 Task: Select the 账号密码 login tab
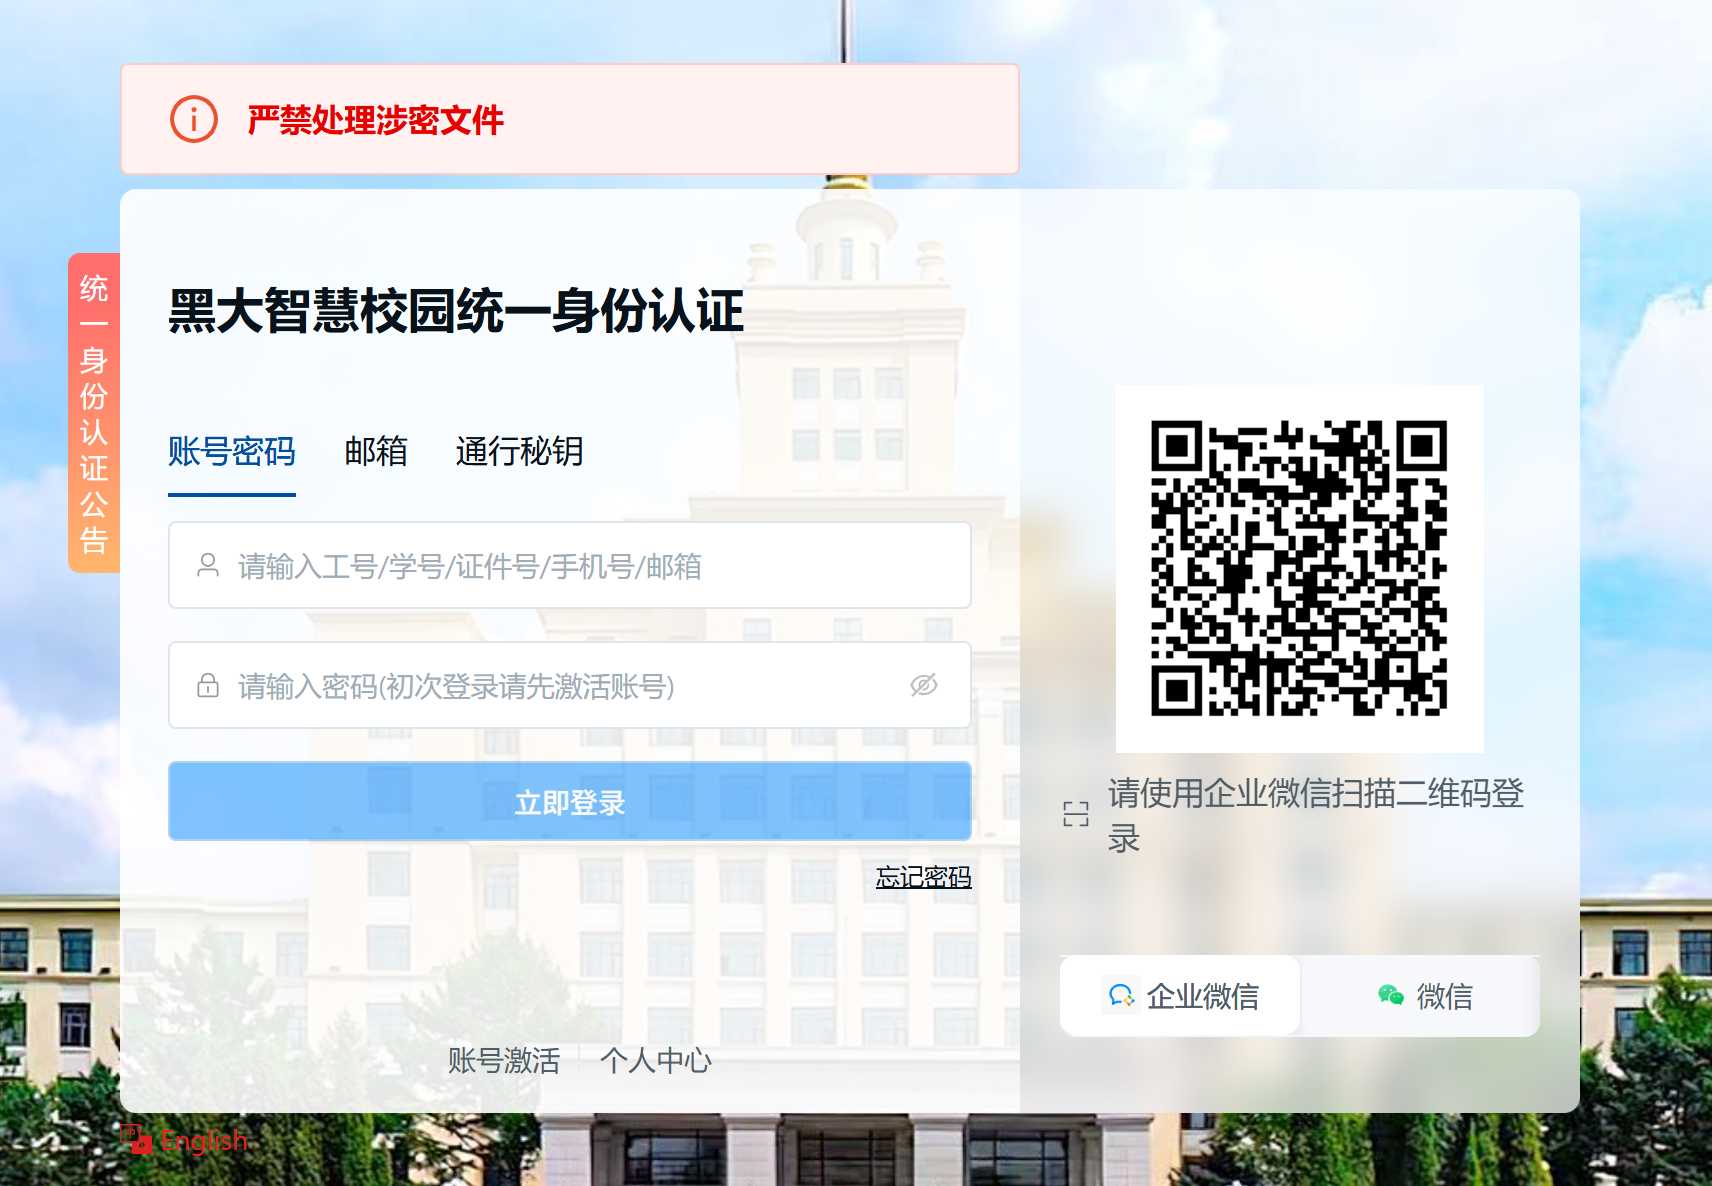point(232,452)
